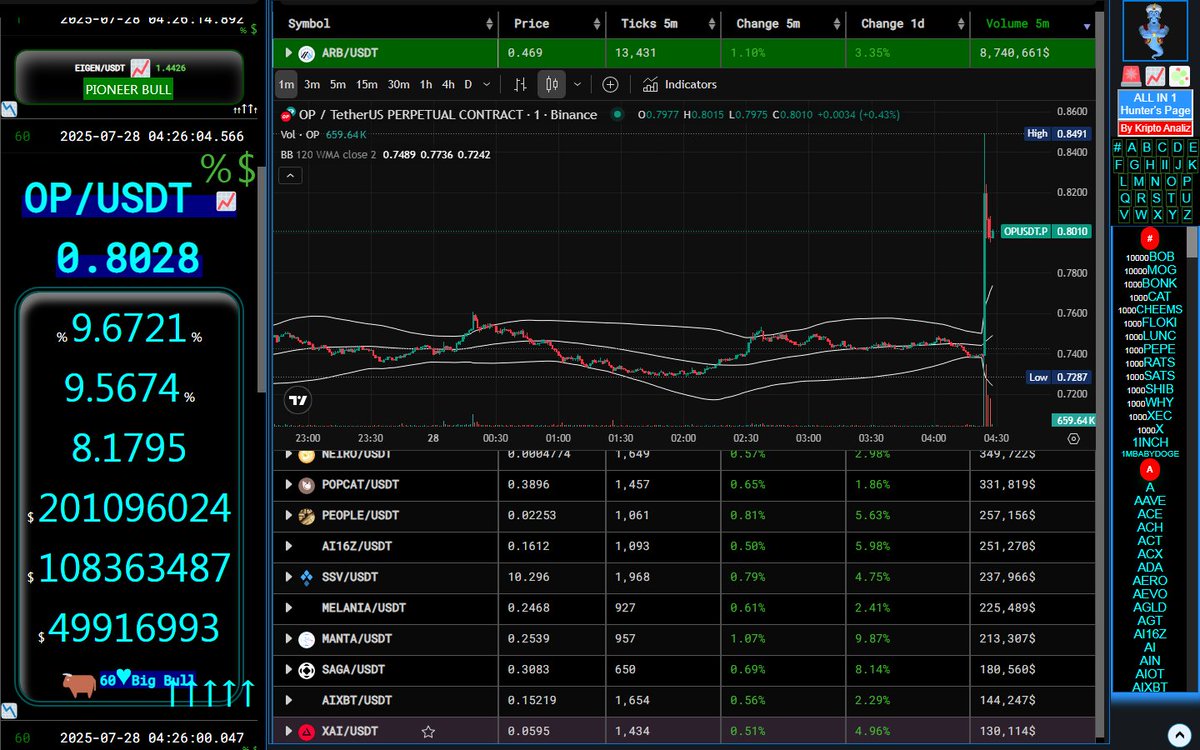Click the green bubbles heatmap icon
The width and height of the screenshot is (1200, 750).
1181,76
